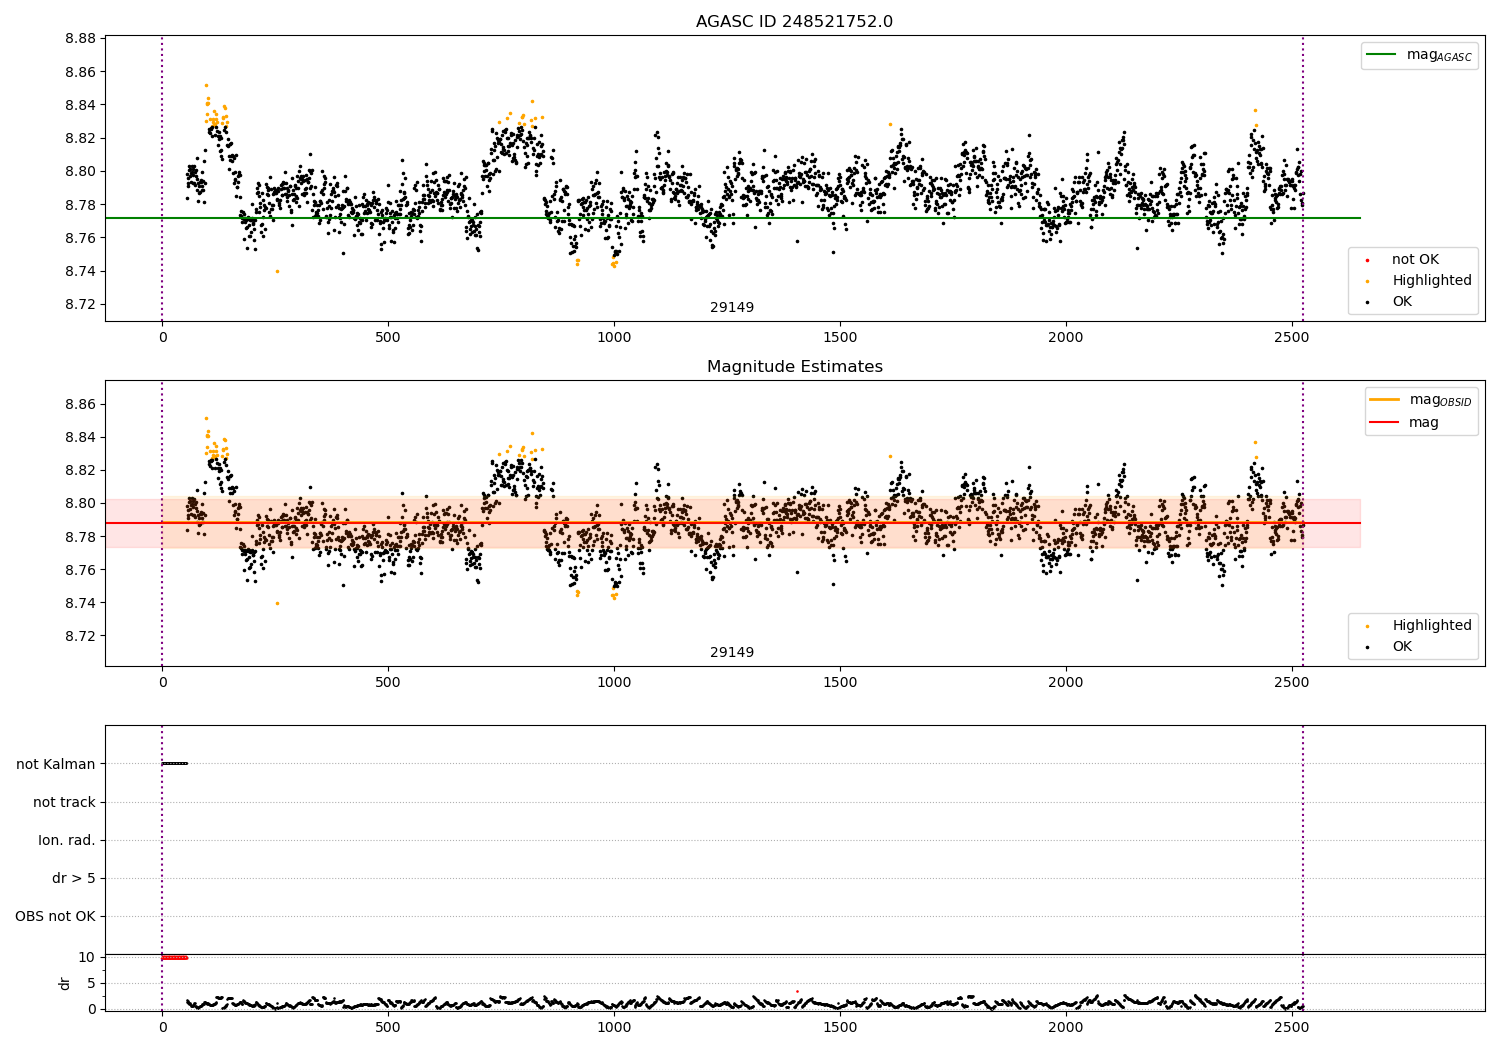Viewport: 1500px width, 1050px height.
Task: Click the 2500 x-tick under the top plot
Action: [x=1292, y=337]
